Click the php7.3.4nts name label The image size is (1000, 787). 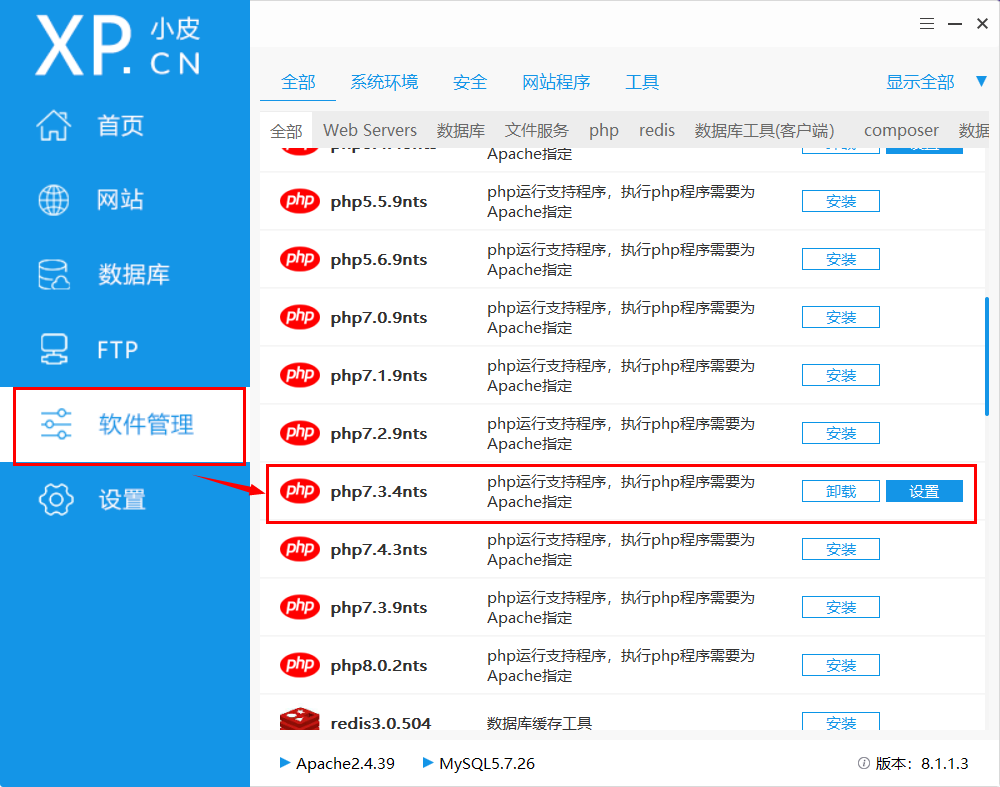click(379, 492)
